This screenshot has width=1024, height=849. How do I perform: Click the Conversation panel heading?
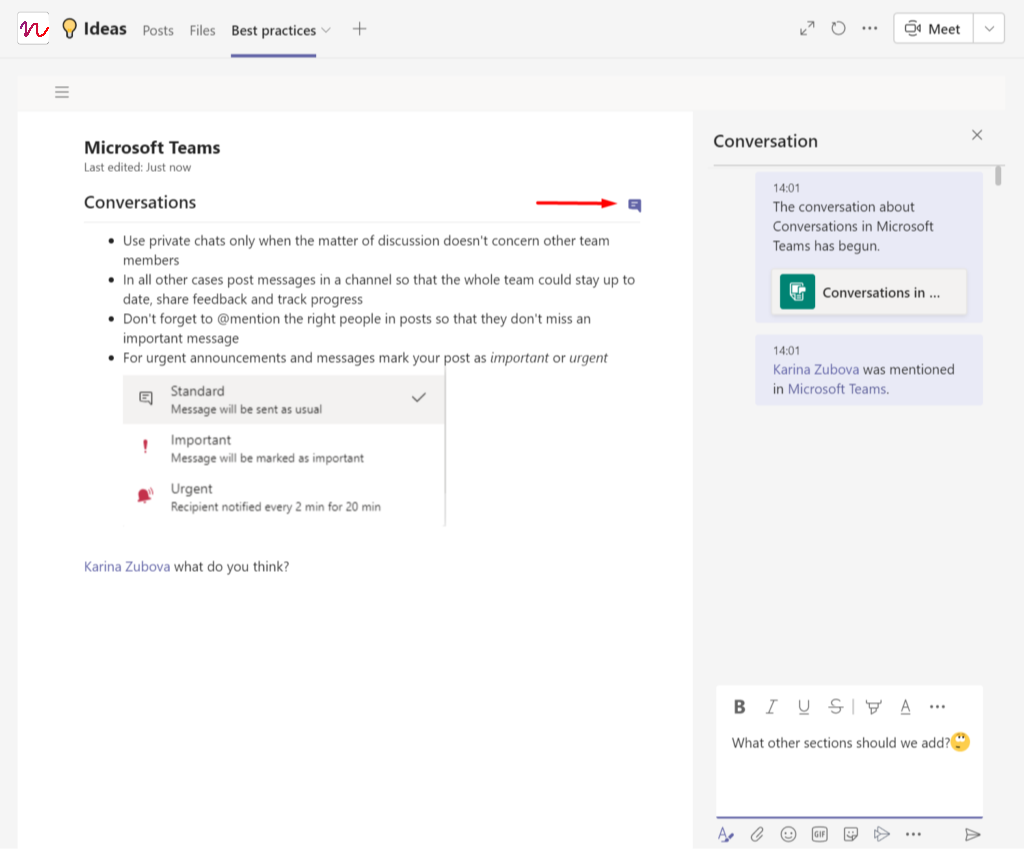(x=765, y=141)
